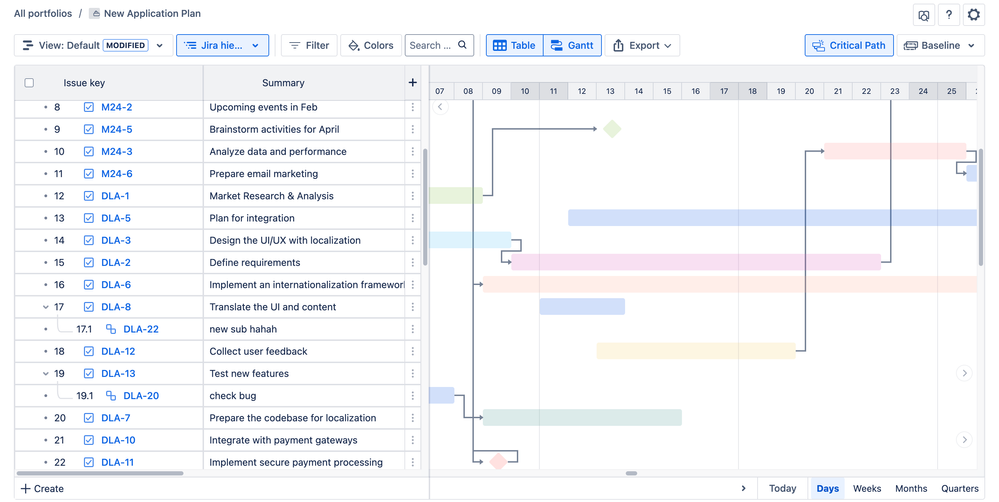
Task: Open the View: Default dropdown
Action: pos(93,45)
